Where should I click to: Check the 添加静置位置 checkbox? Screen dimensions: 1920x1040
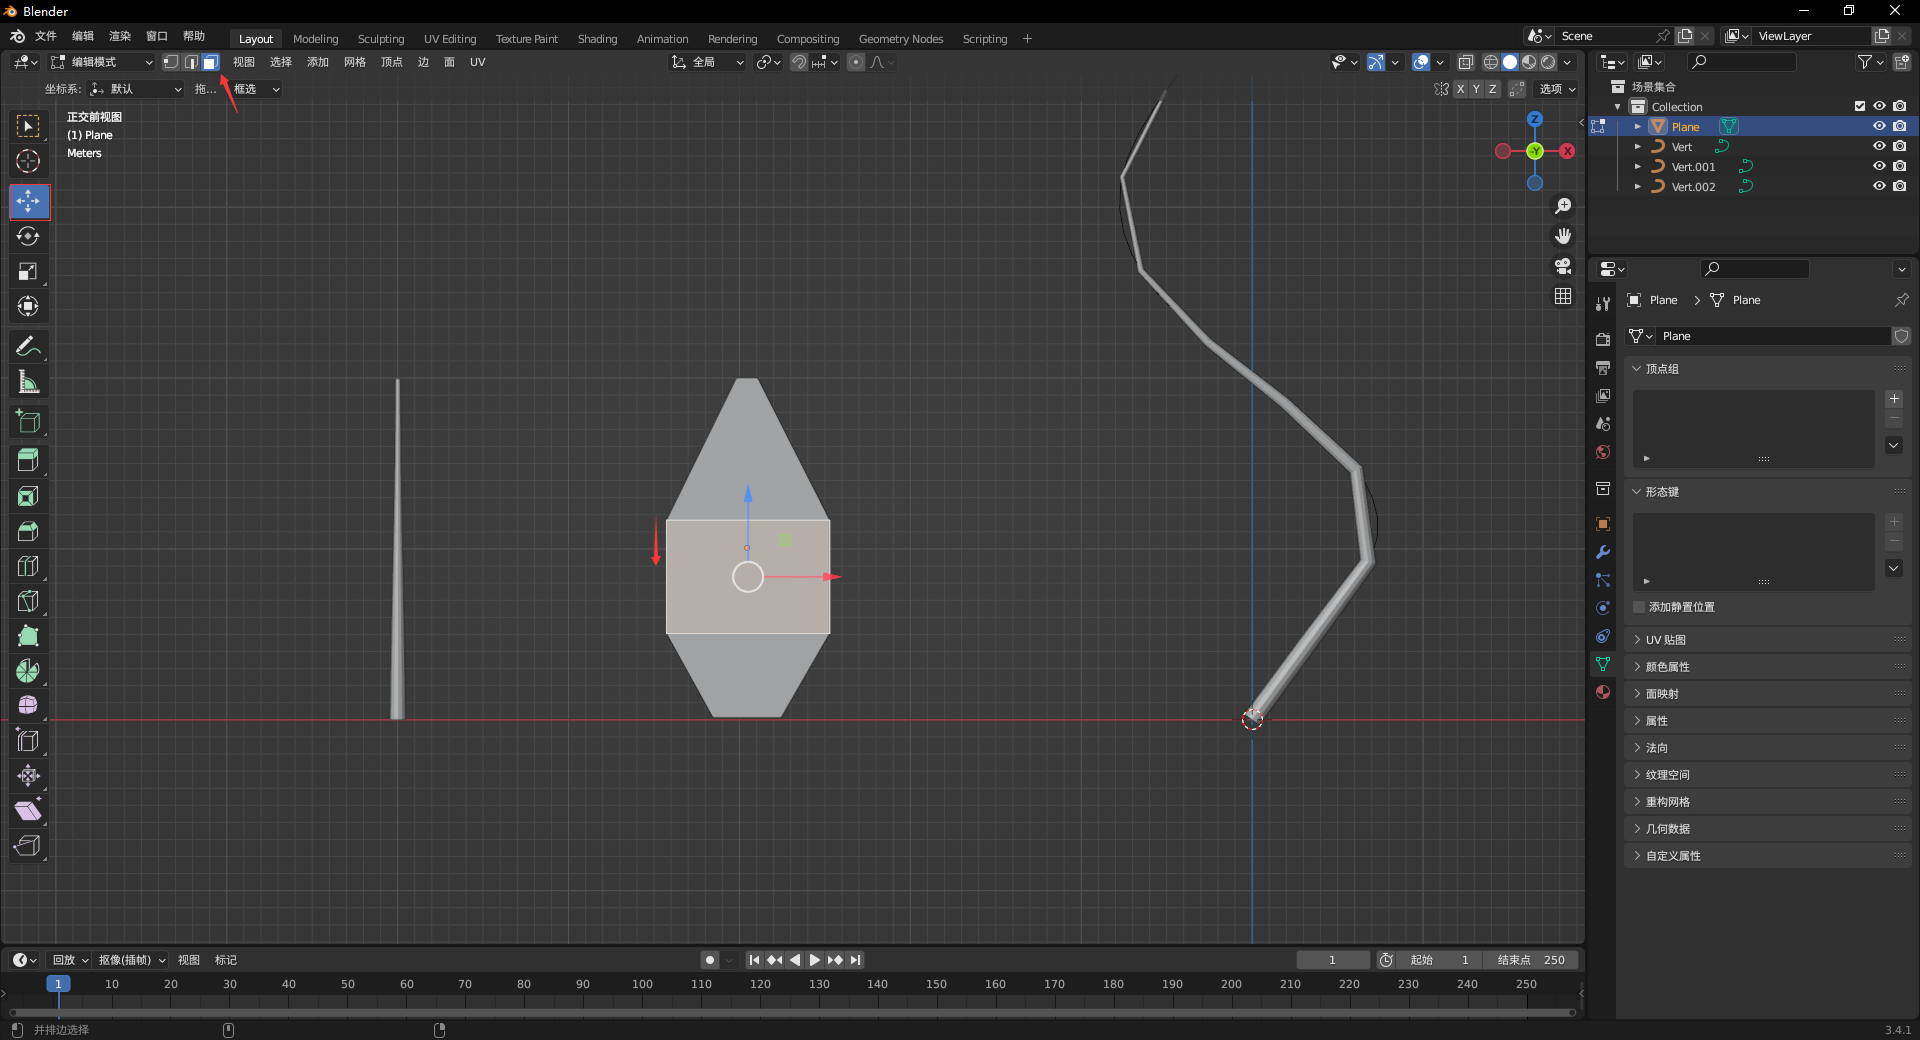click(x=1639, y=607)
